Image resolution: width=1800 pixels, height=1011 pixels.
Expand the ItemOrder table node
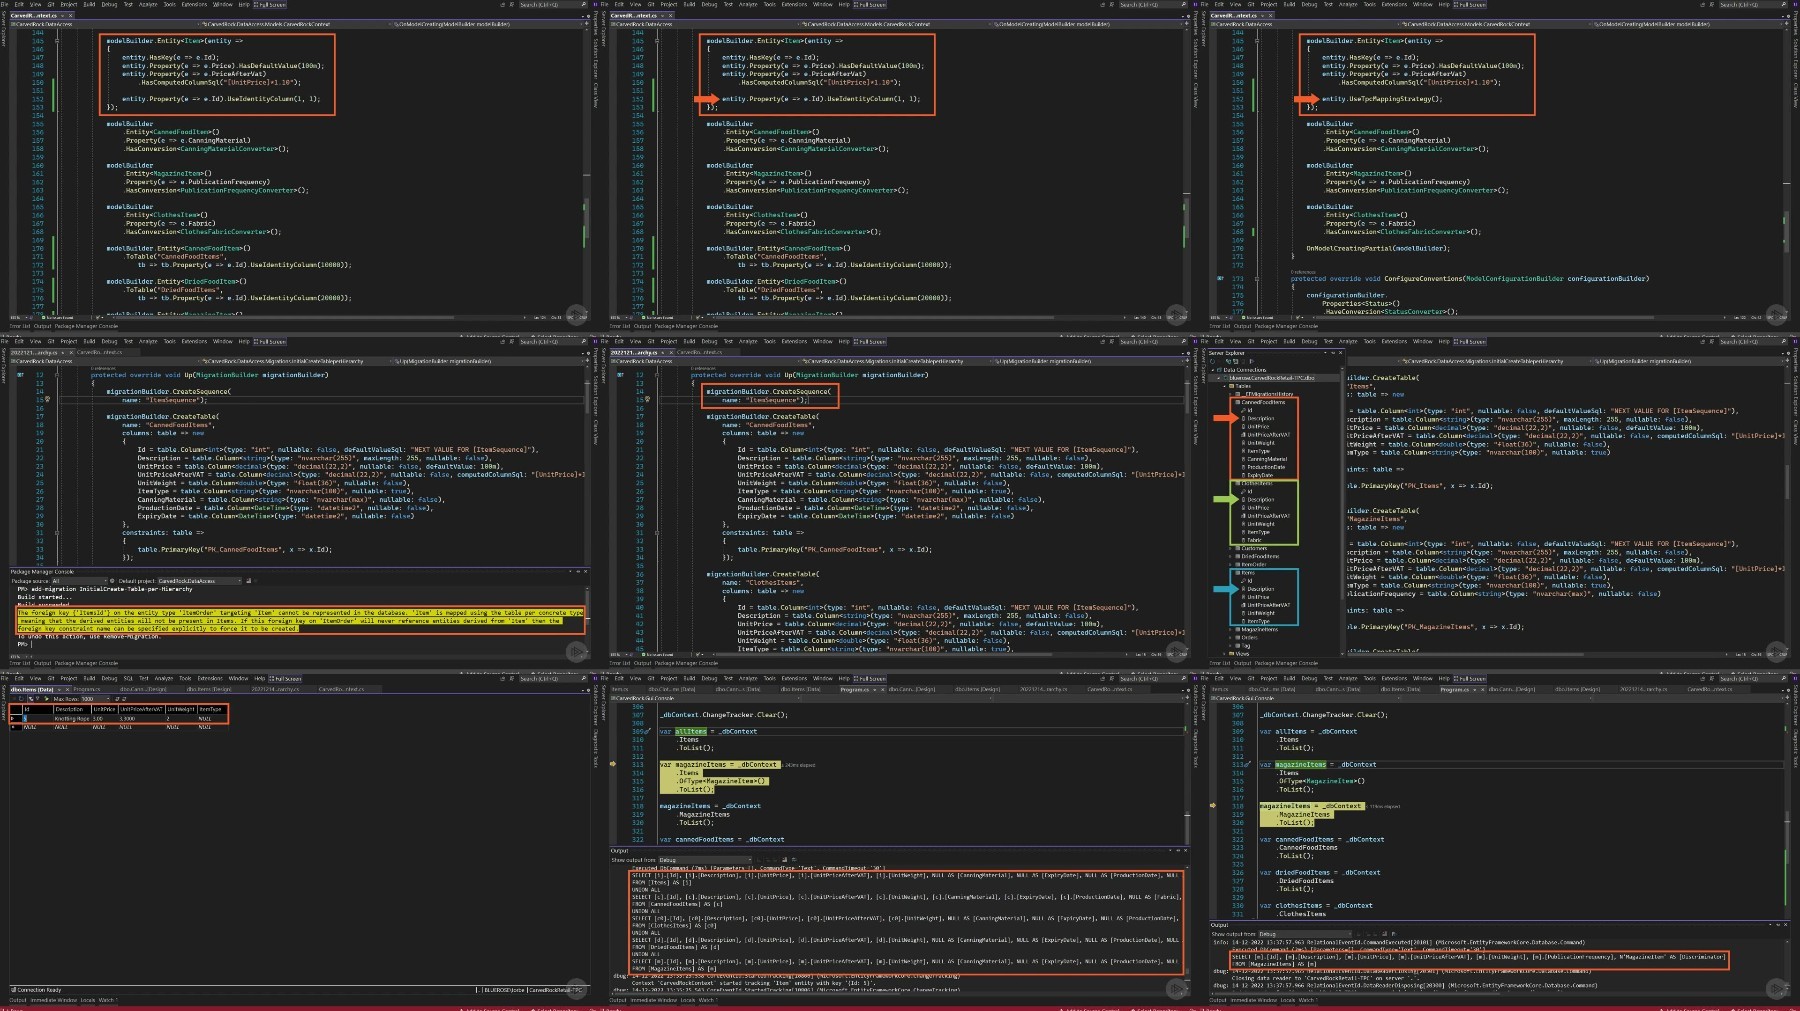pyautogui.click(x=1230, y=564)
